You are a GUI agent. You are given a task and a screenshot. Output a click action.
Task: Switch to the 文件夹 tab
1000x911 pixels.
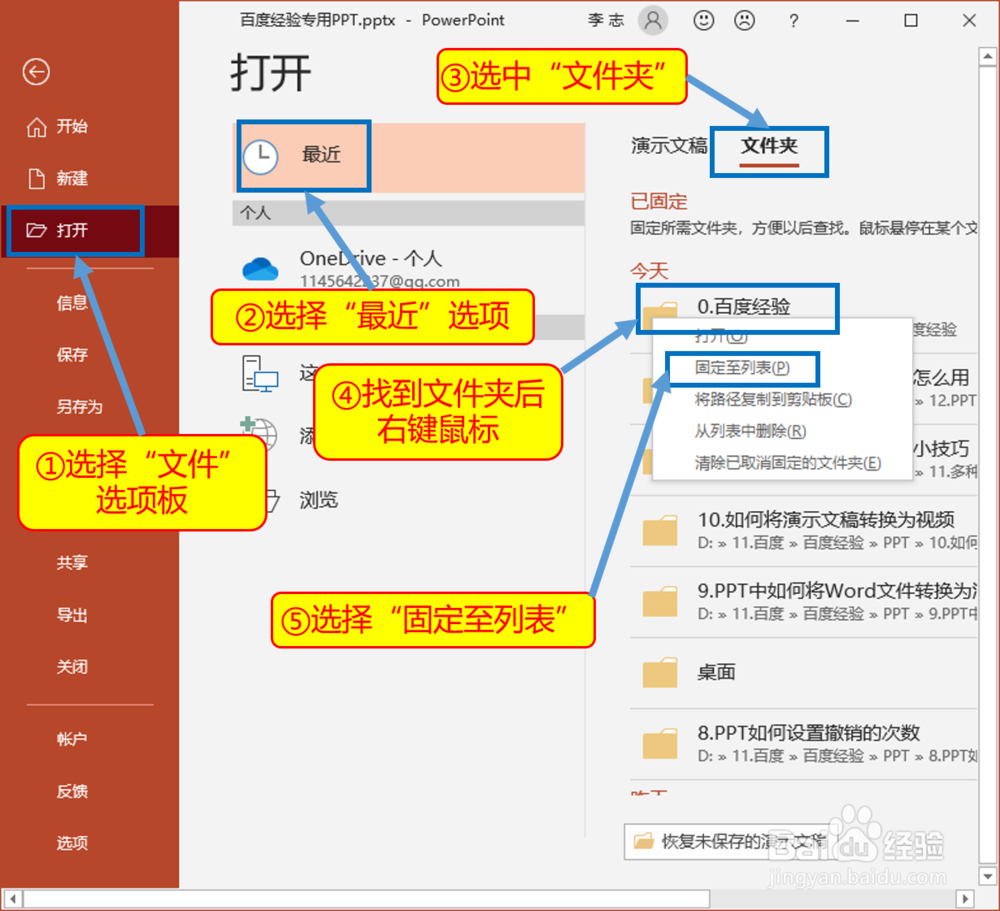(x=768, y=147)
